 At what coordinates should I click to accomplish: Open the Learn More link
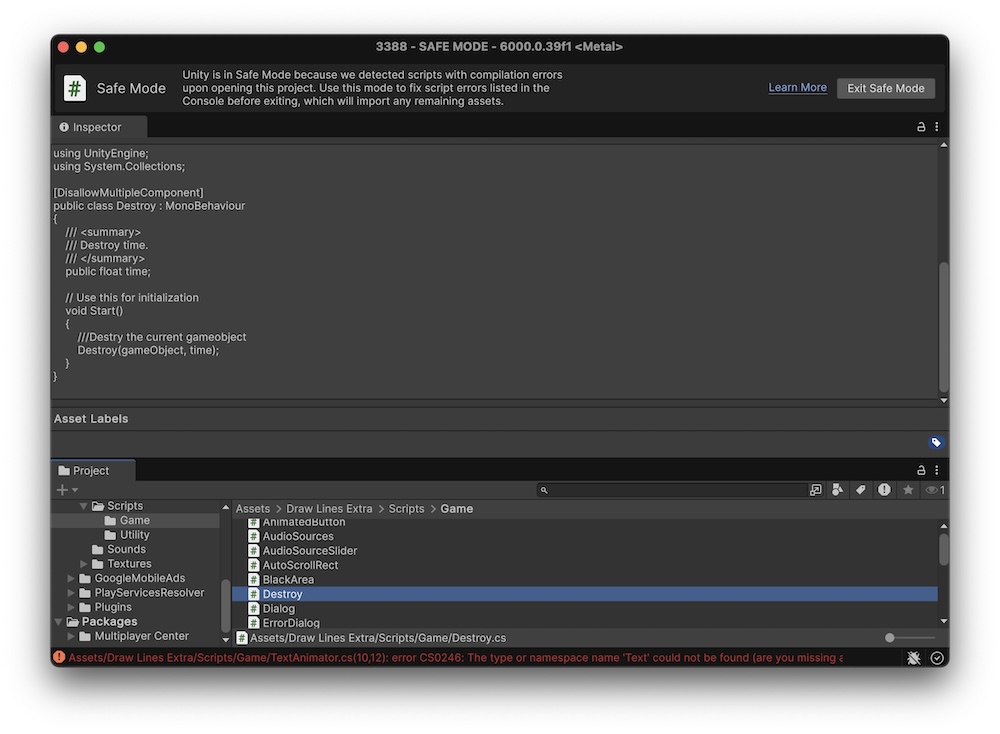(797, 88)
